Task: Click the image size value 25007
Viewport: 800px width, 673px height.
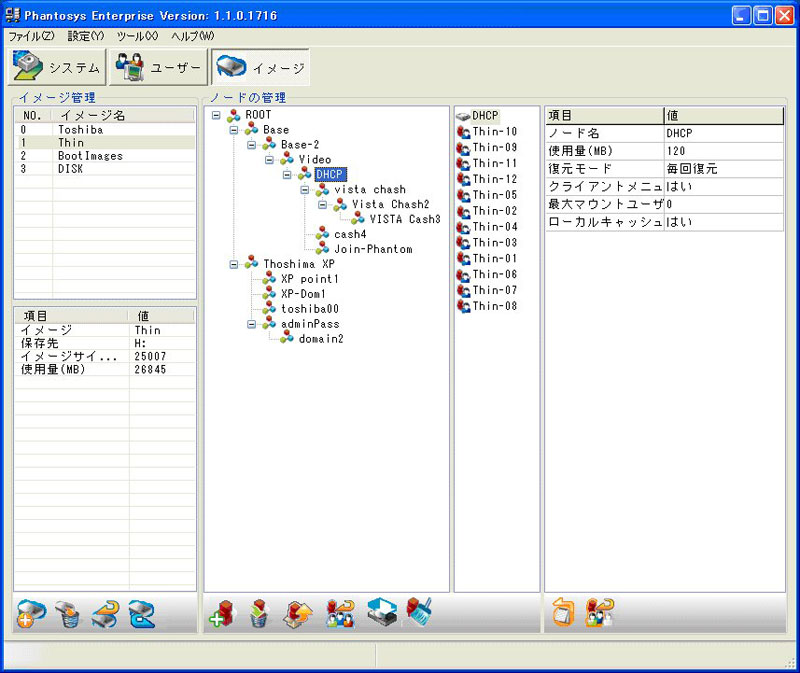Action: click(x=150, y=357)
